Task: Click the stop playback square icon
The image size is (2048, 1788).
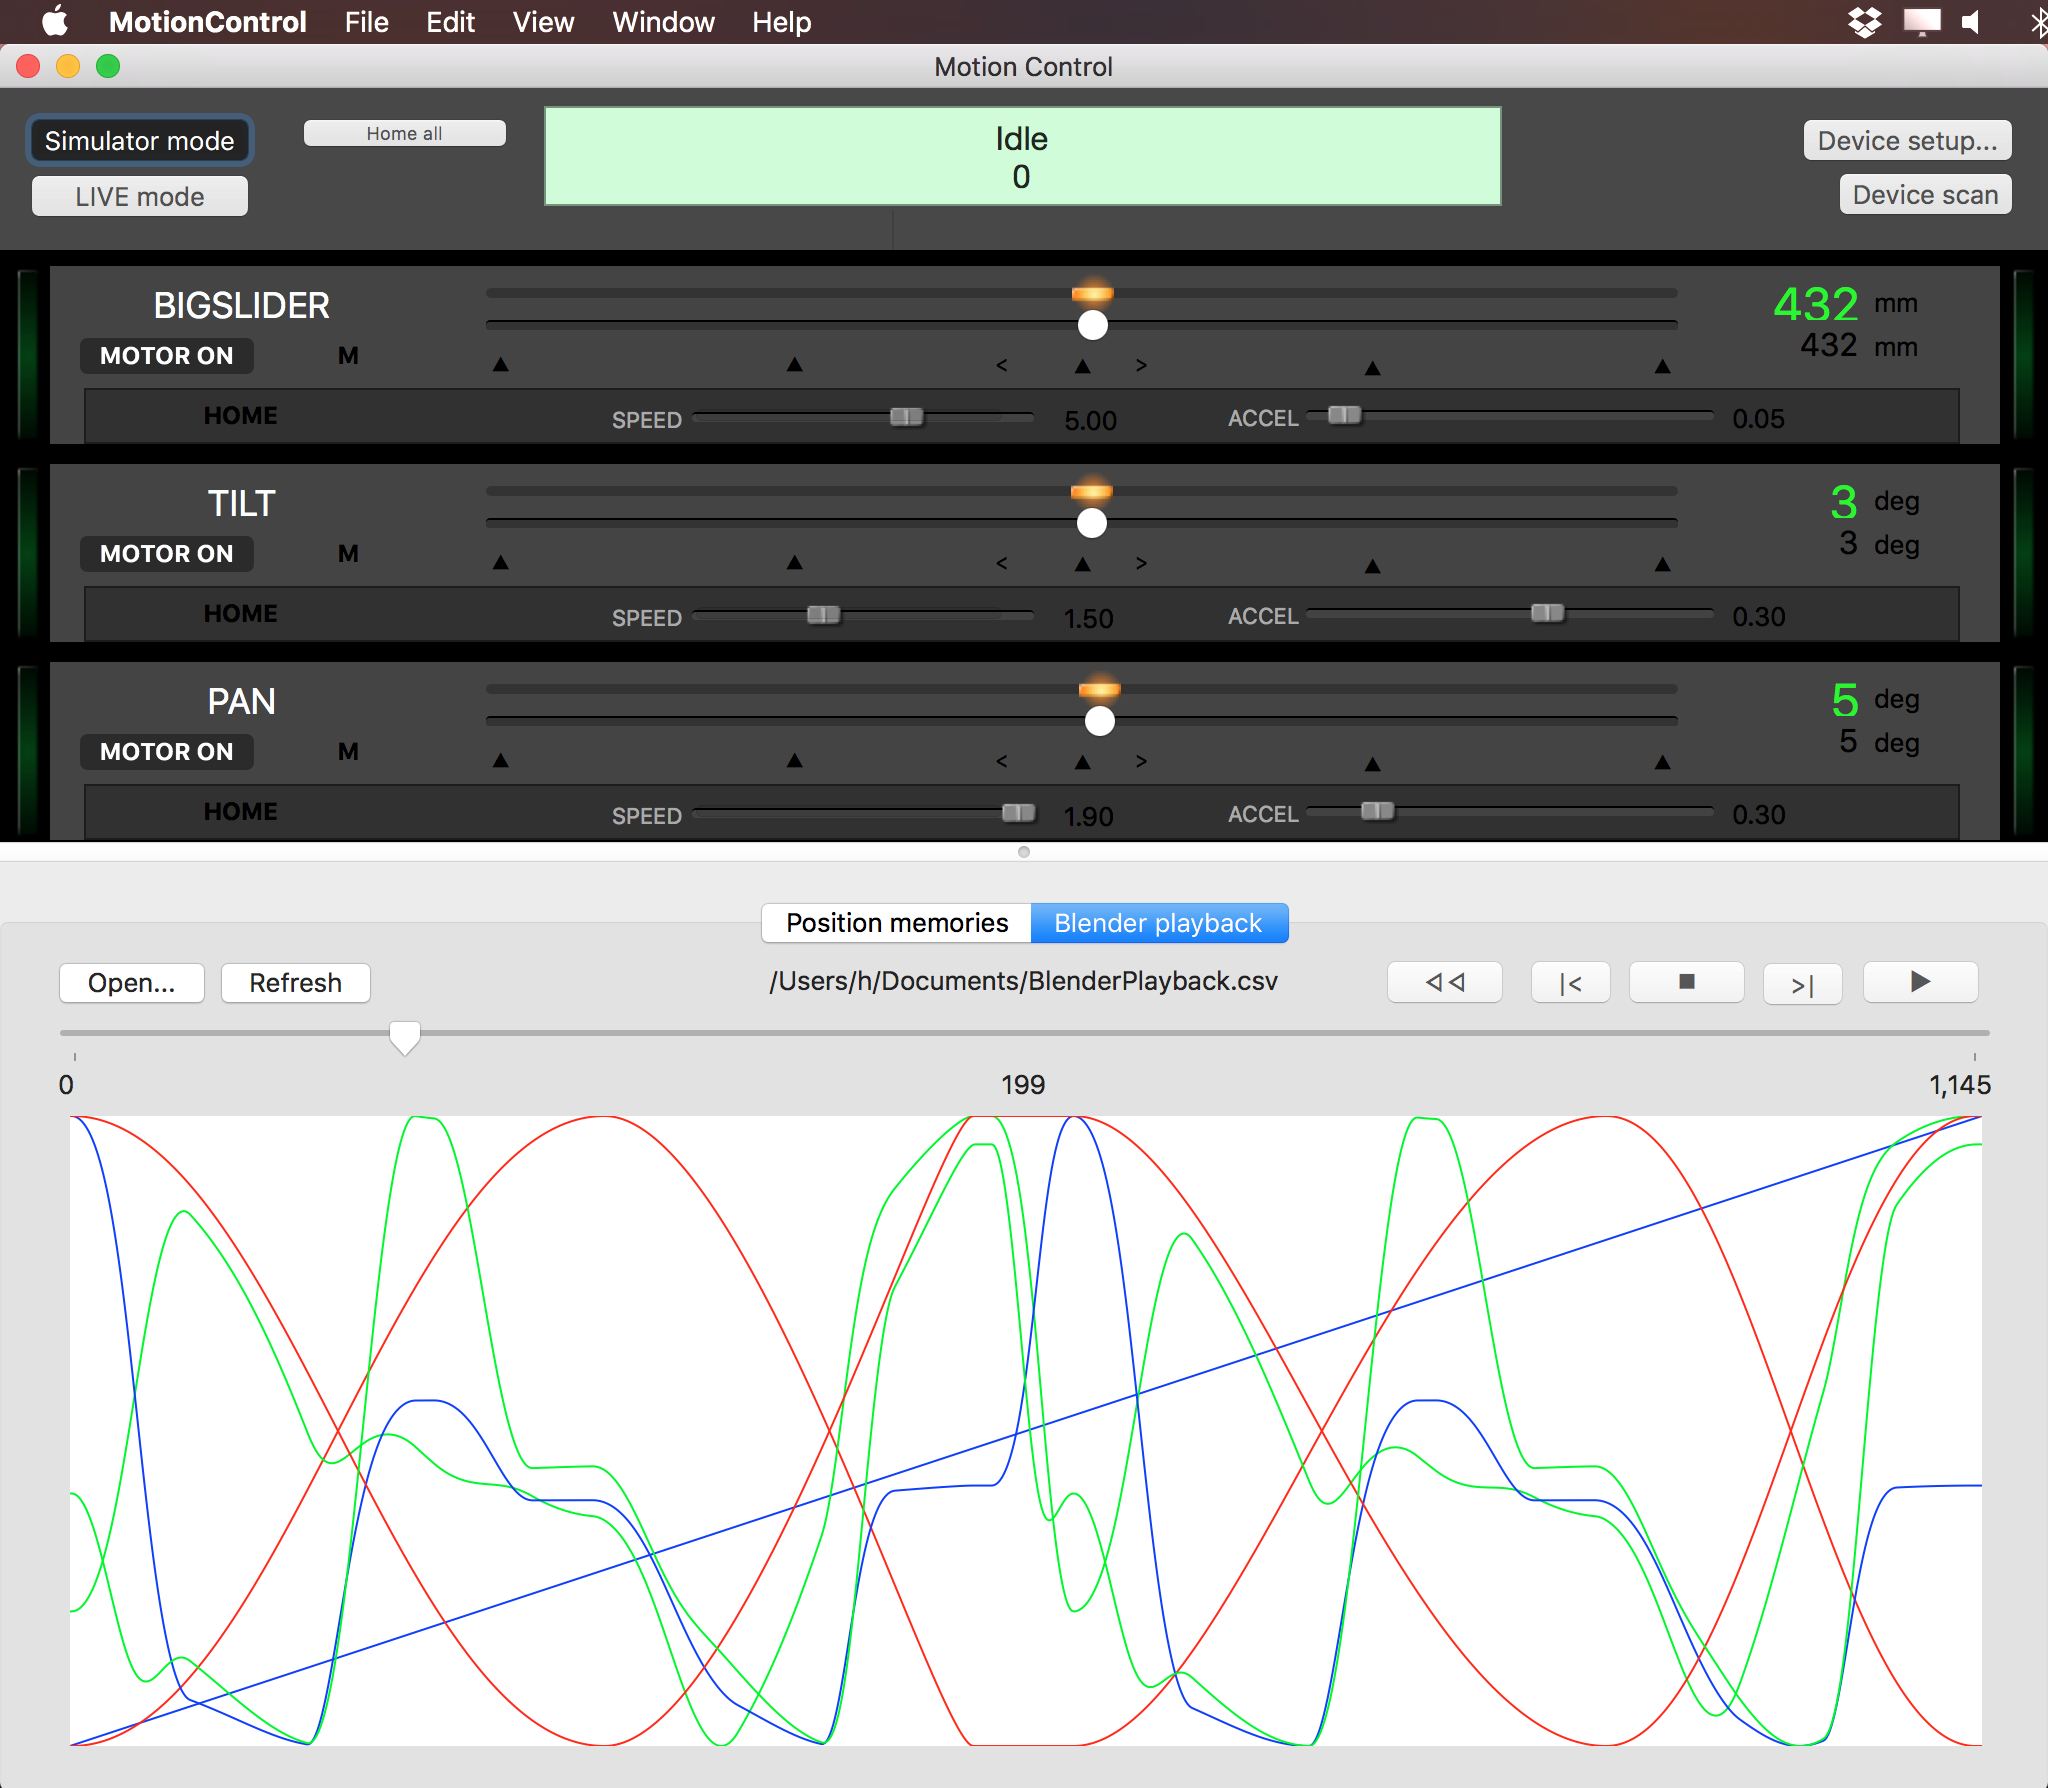Action: click(x=1686, y=982)
